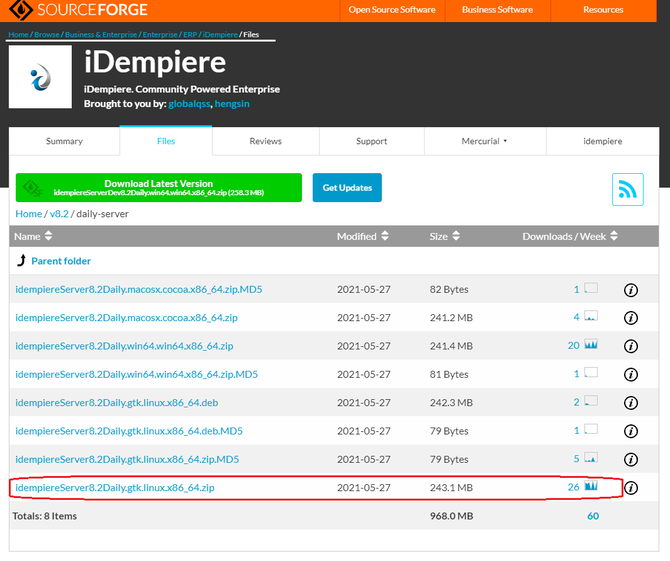Click Business & Enterprise breadcrumb link
The height and width of the screenshot is (561, 670).
(101, 35)
